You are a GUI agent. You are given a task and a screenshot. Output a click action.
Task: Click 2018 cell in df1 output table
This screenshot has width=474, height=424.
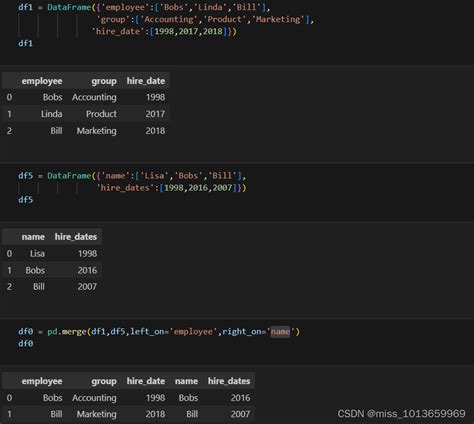(155, 131)
